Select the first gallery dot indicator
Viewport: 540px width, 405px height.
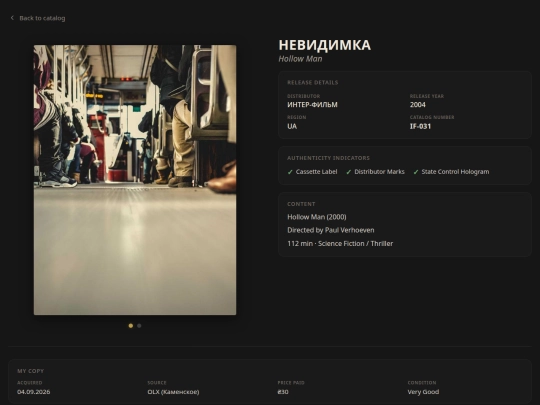(131, 325)
